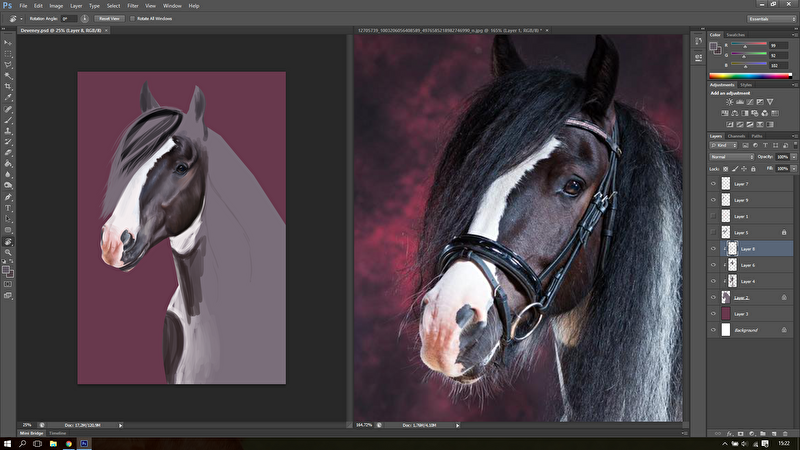
Task: Open the Essentials workspace dropdown
Action: point(771,18)
